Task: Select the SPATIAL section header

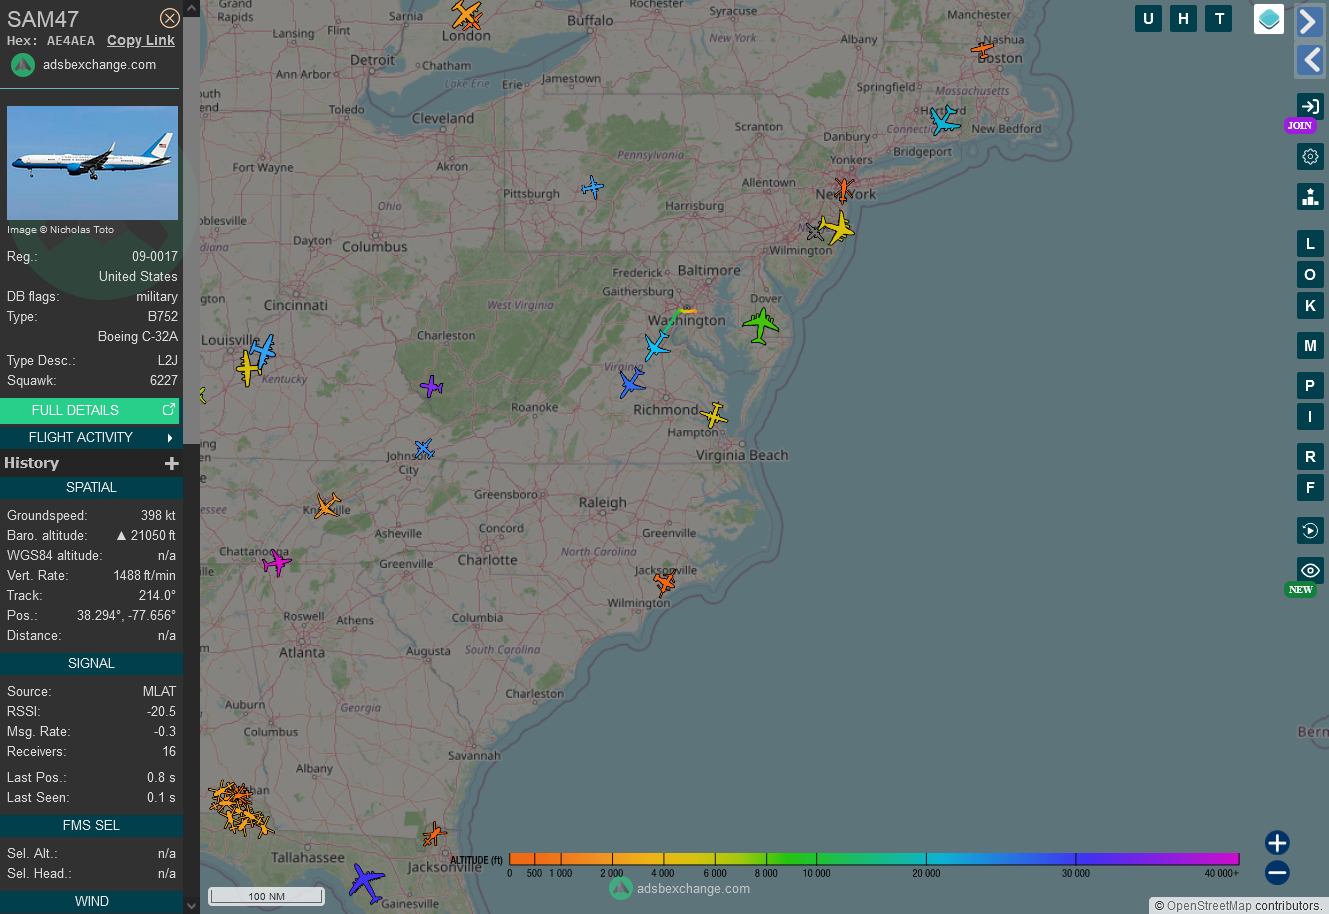Action: point(91,488)
